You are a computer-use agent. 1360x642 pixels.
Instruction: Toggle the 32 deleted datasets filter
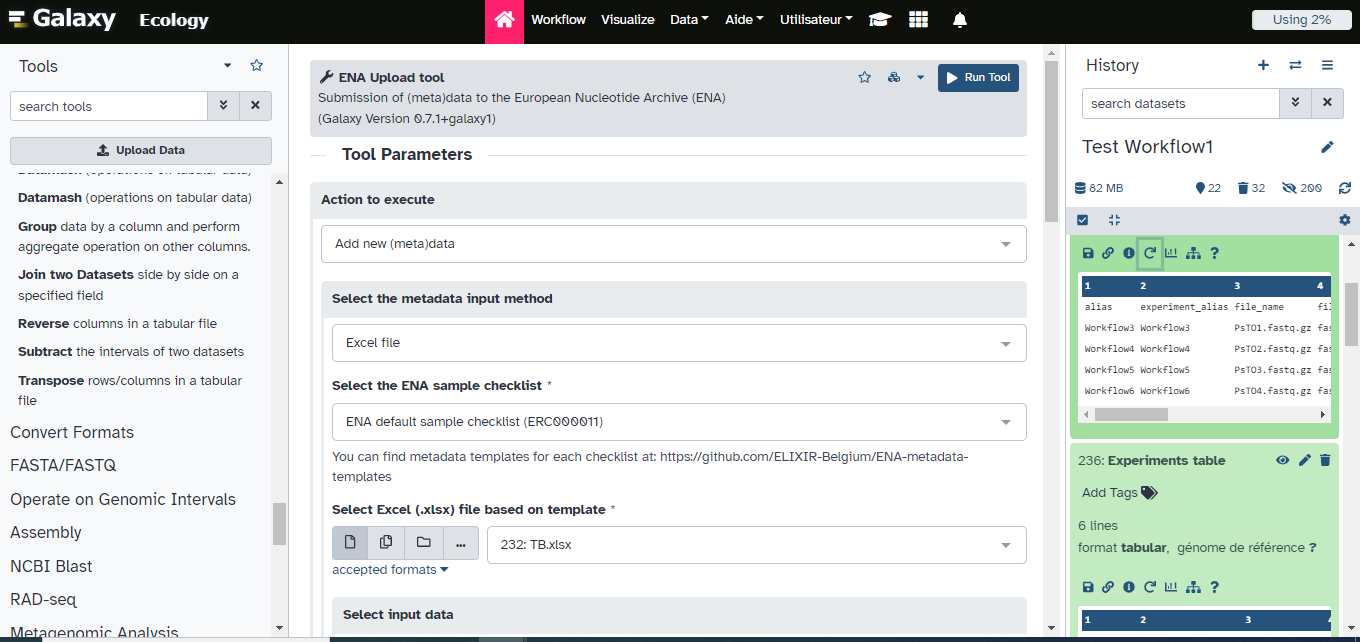pos(1251,188)
